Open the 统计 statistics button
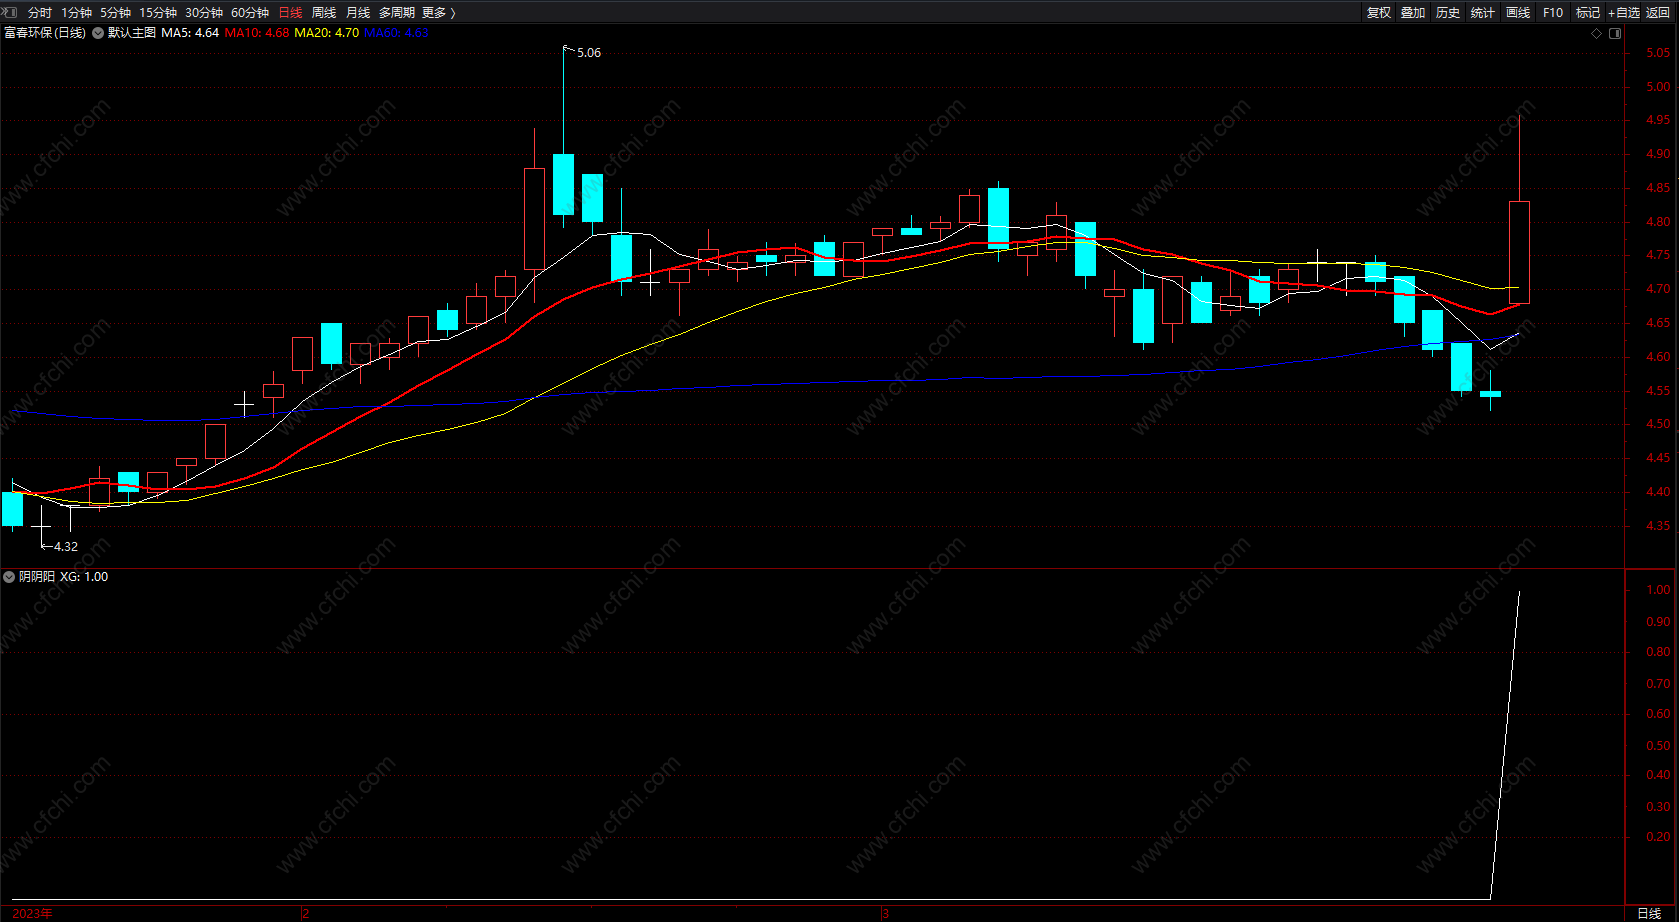This screenshot has height=922, width=1679. pyautogui.click(x=1483, y=13)
